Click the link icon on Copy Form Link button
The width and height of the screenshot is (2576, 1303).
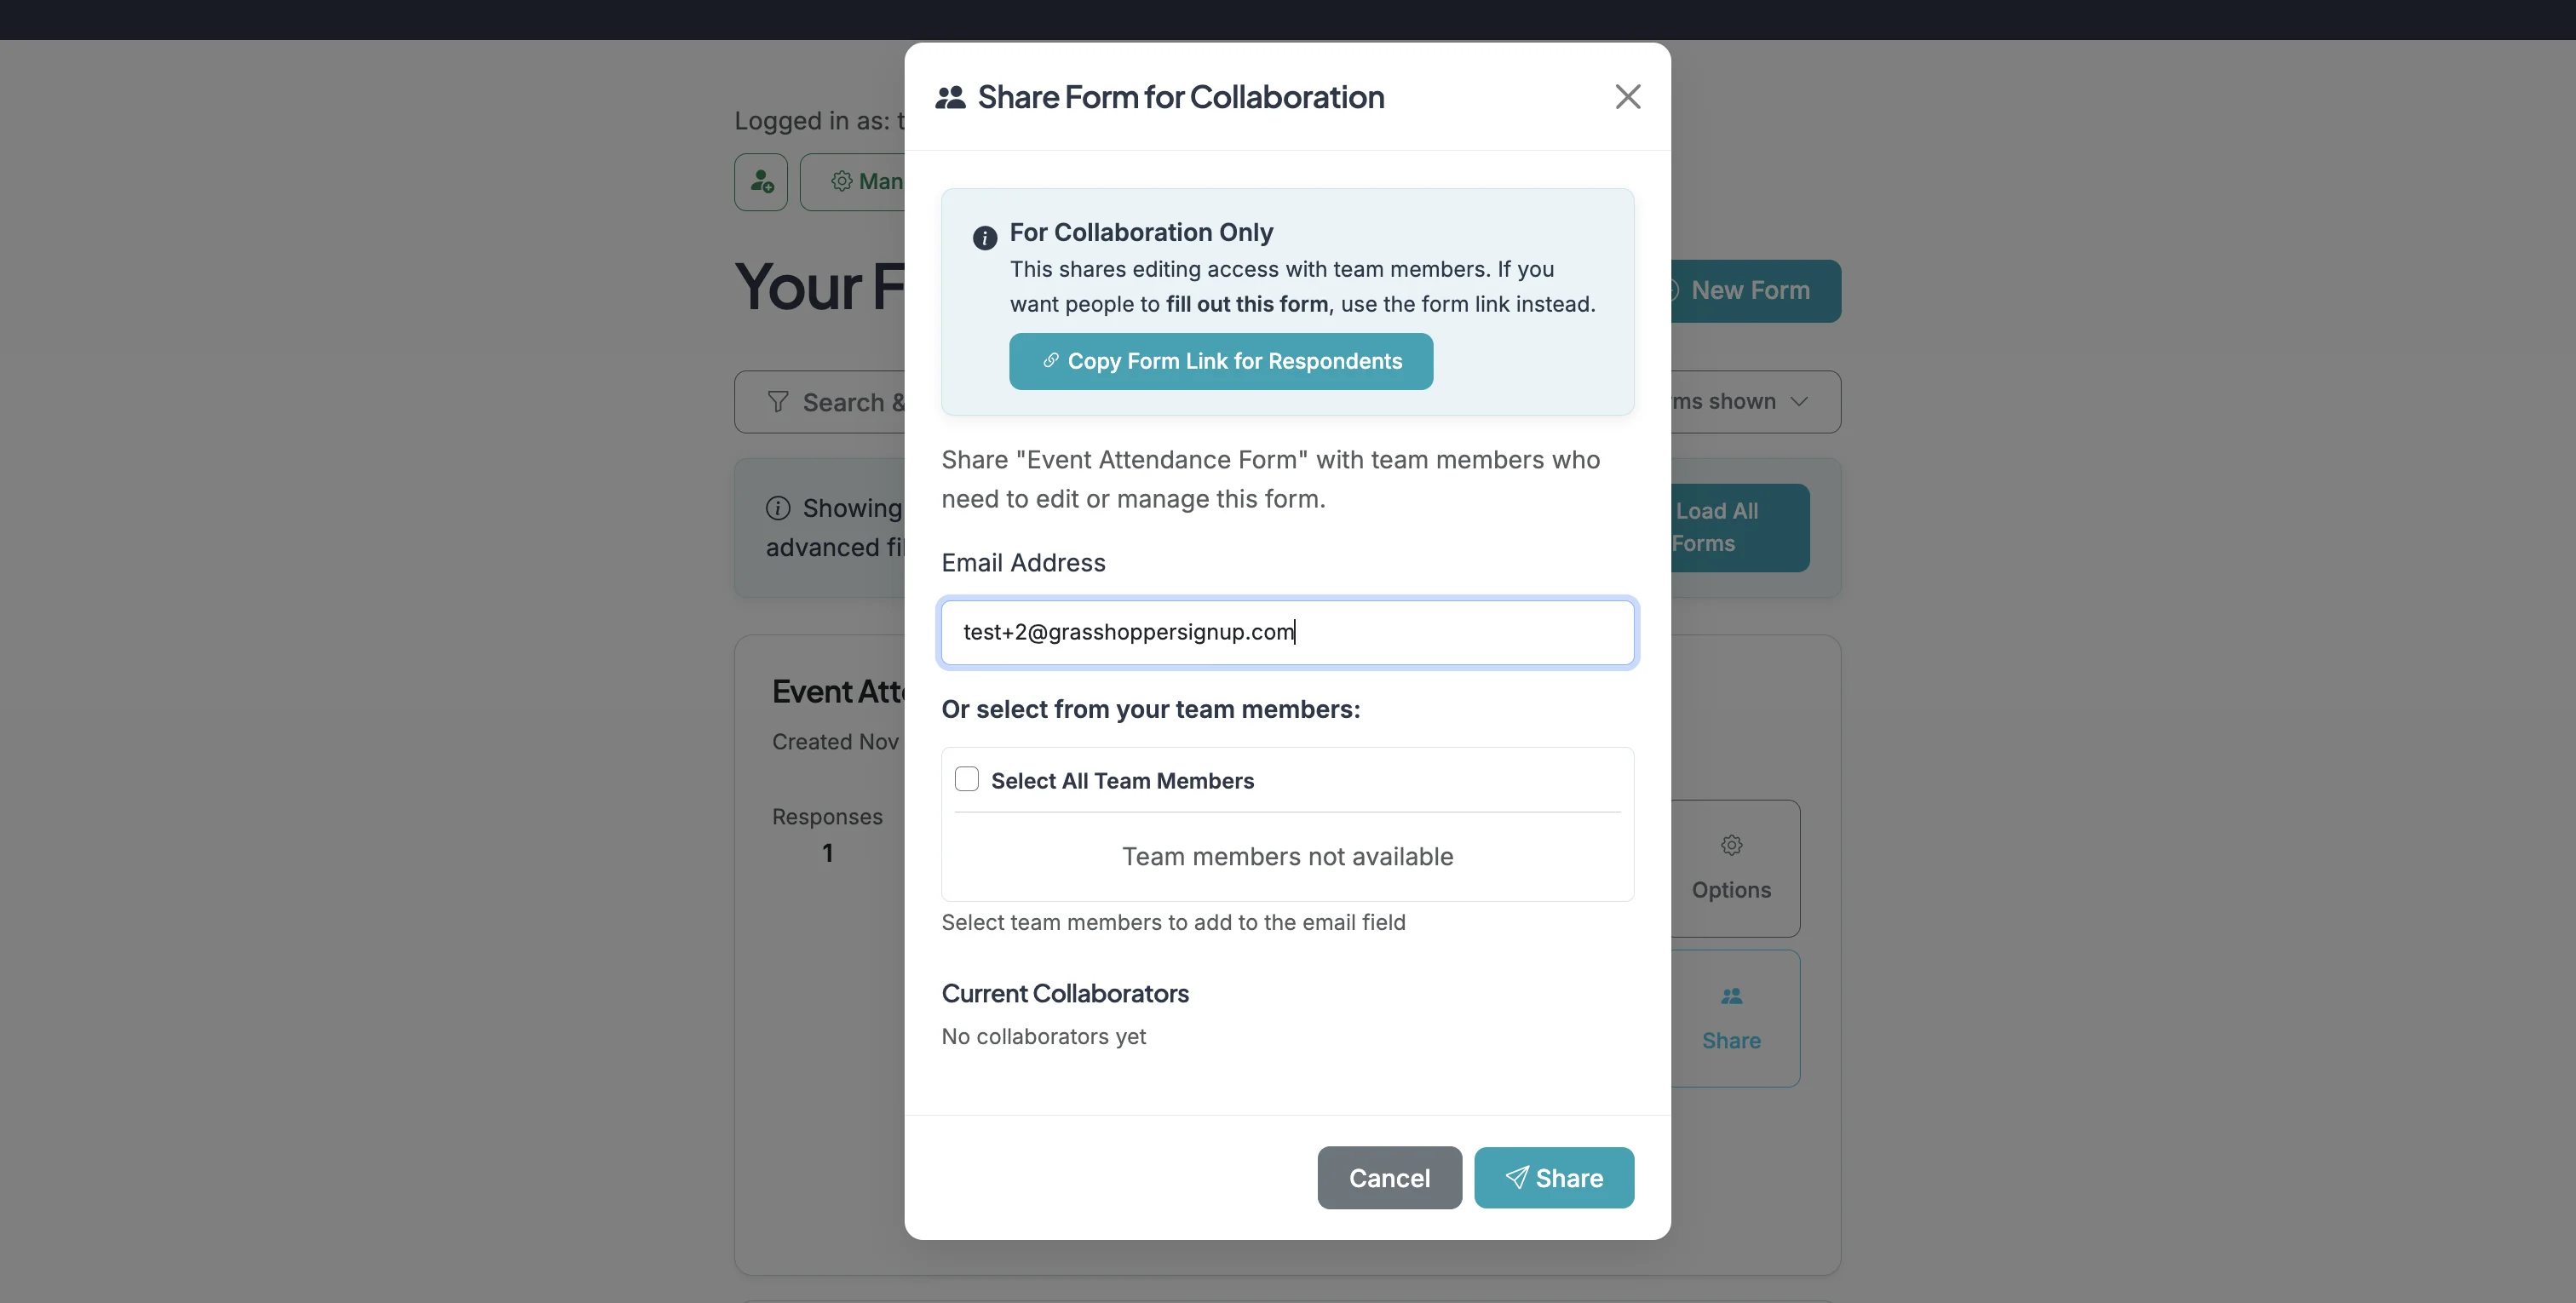coord(1051,361)
